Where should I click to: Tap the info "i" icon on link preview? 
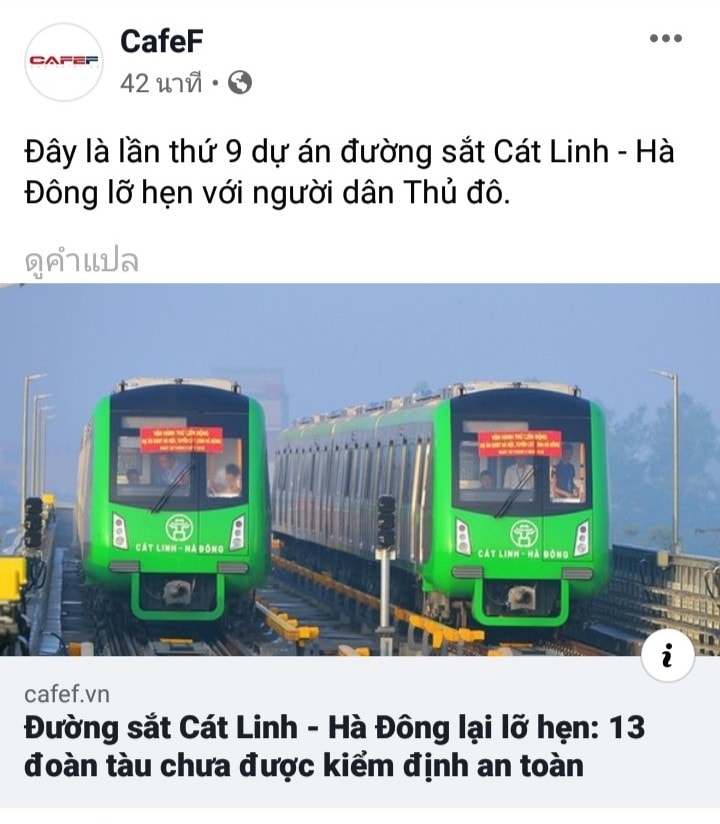(x=667, y=655)
